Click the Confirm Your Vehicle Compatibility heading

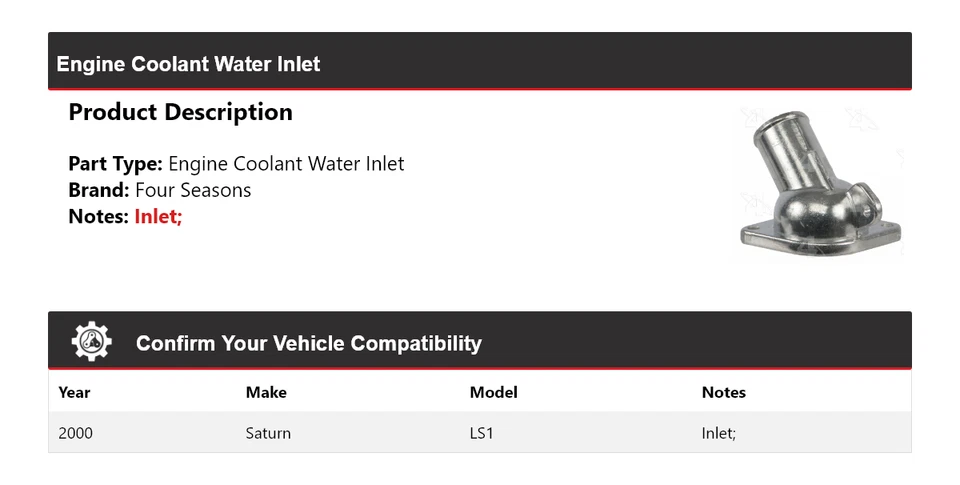point(308,343)
